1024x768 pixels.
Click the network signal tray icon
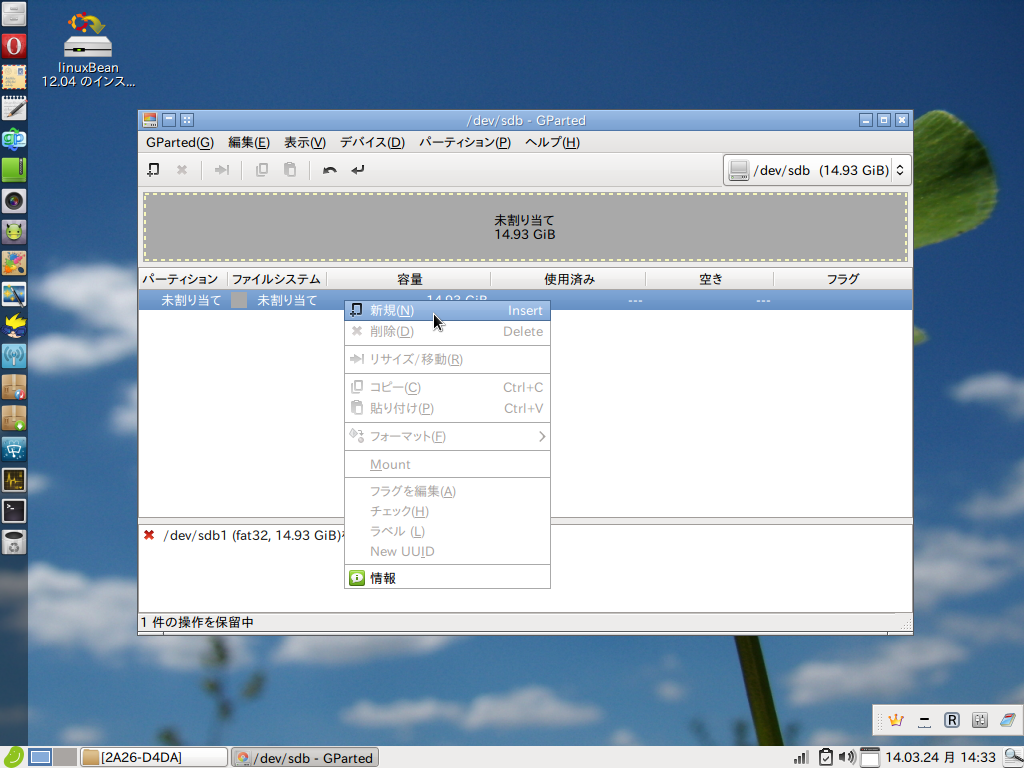(801, 758)
